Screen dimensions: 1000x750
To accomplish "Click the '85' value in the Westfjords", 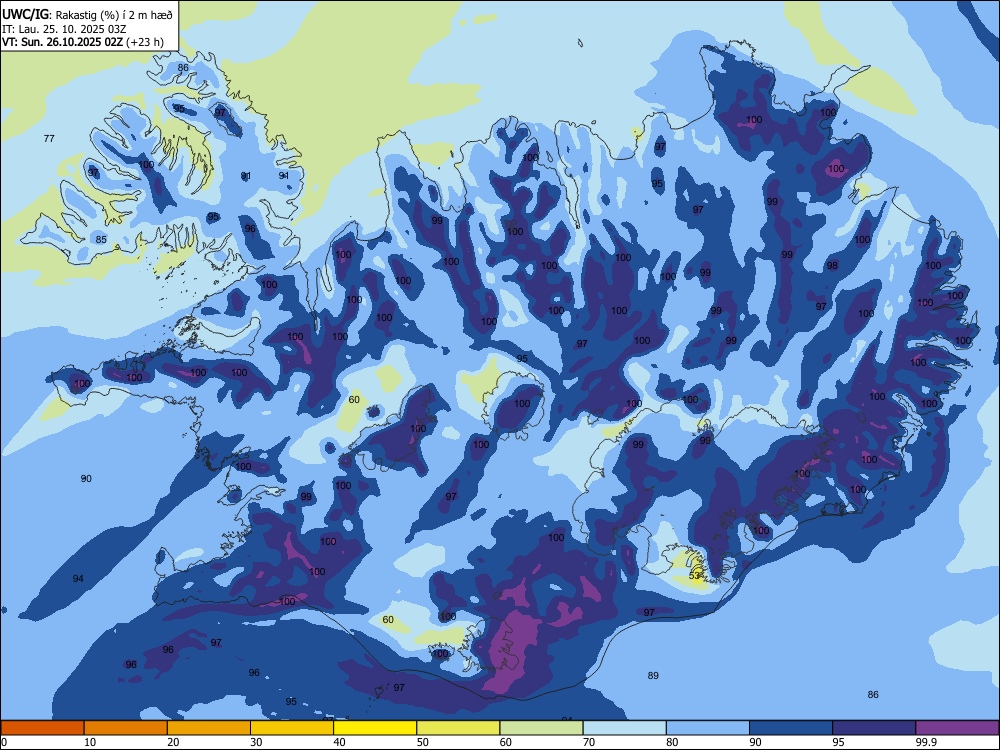I will (x=101, y=240).
